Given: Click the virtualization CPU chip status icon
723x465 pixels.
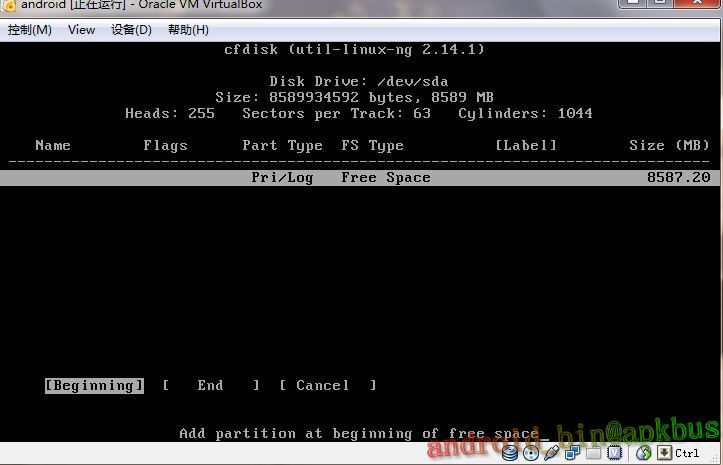Looking at the screenshot, I should pyautogui.click(x=614, y=453).
